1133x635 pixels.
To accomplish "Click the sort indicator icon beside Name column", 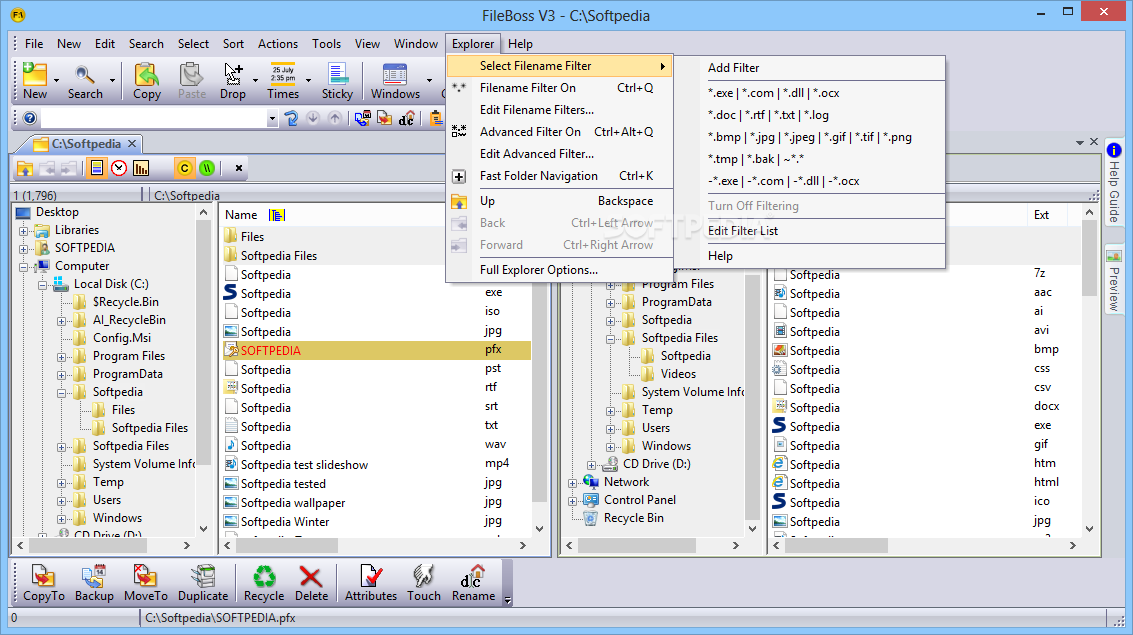I will point(277,215).
